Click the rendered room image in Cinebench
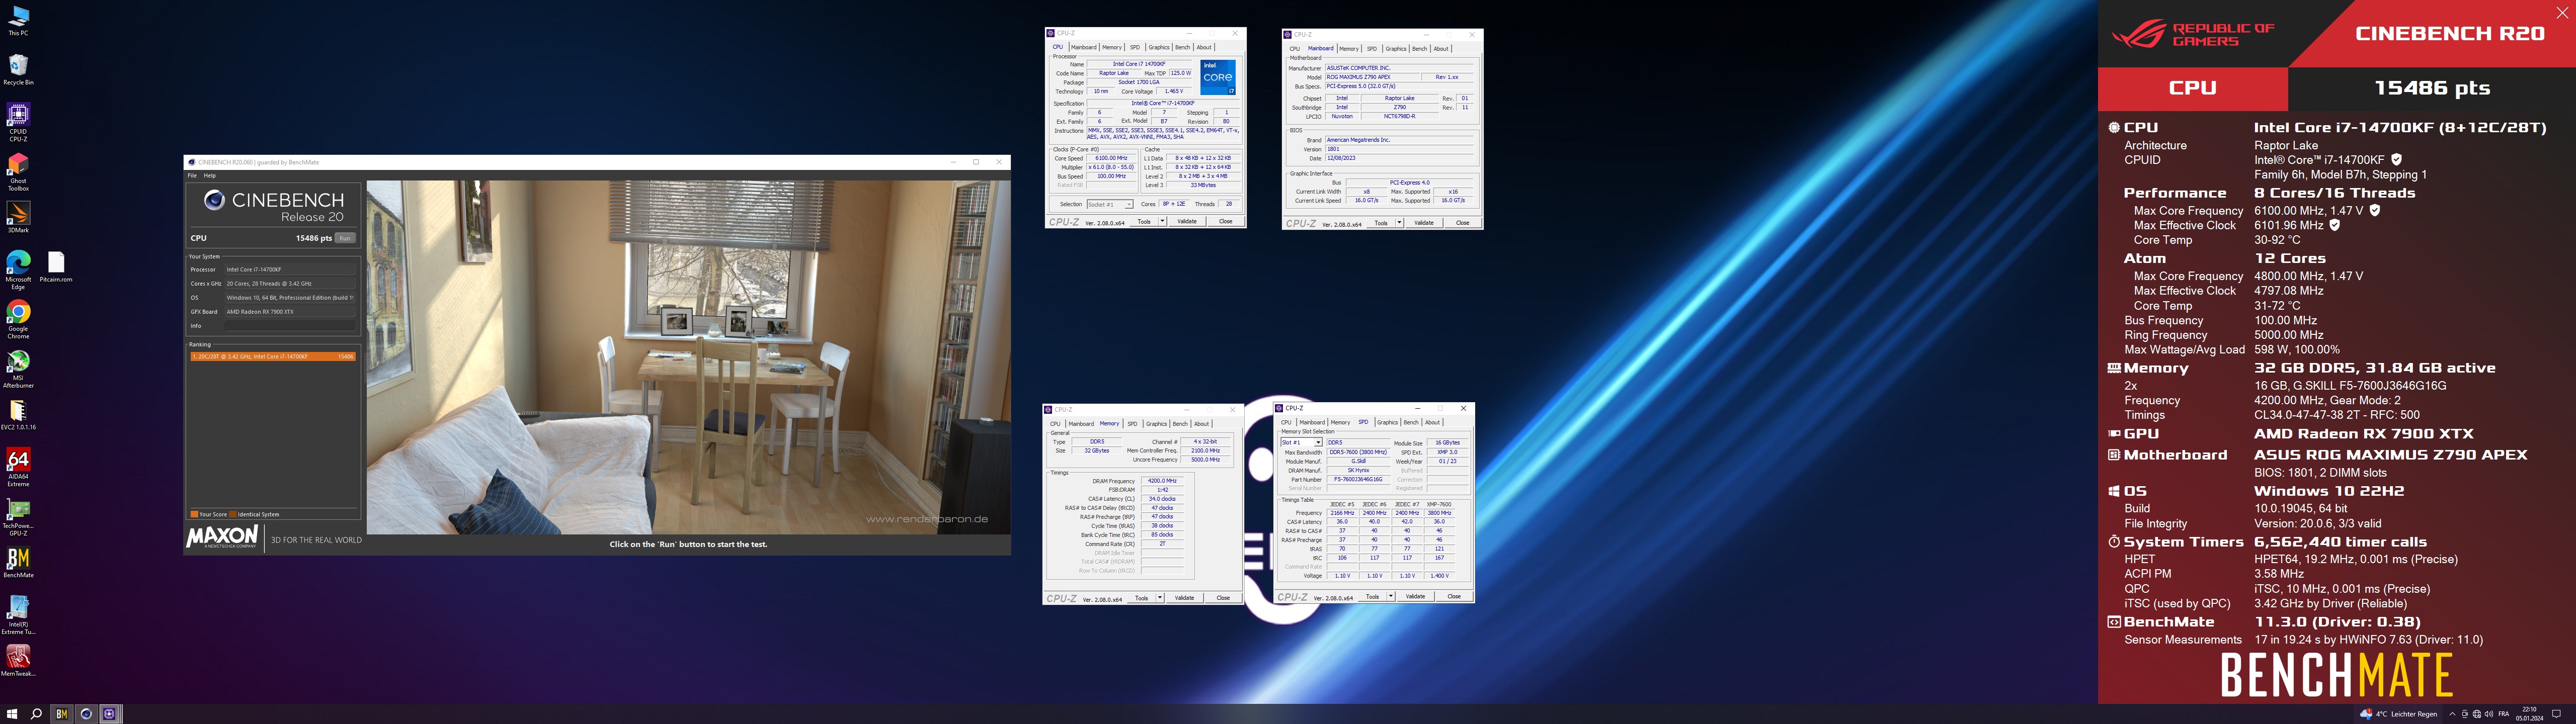The height and width of the screenshot is (724, 2576). (x=688, y=357)
